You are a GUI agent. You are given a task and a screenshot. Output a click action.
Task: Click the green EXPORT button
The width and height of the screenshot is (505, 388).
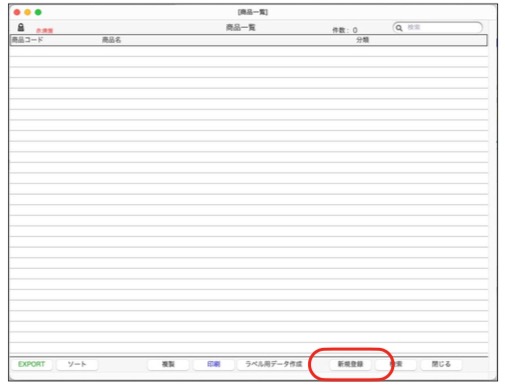tap(31, 364)
